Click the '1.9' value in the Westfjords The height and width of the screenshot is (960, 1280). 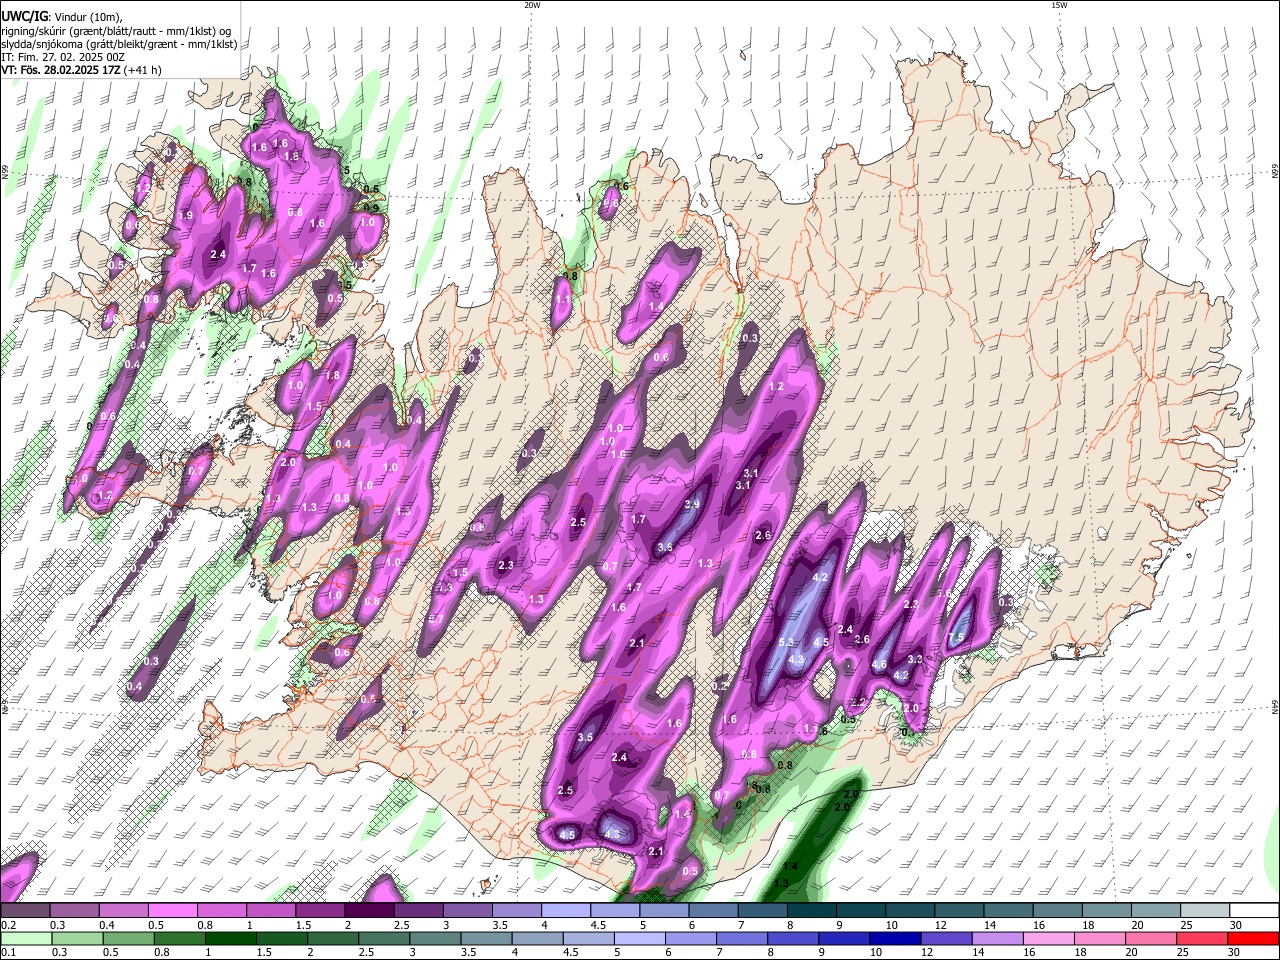tap(186, 216)
